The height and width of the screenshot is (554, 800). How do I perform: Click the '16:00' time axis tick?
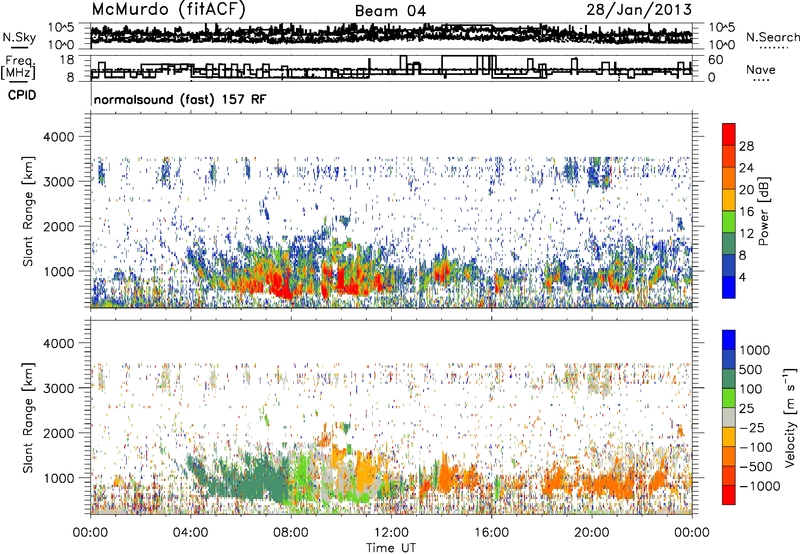click(491, 533)
